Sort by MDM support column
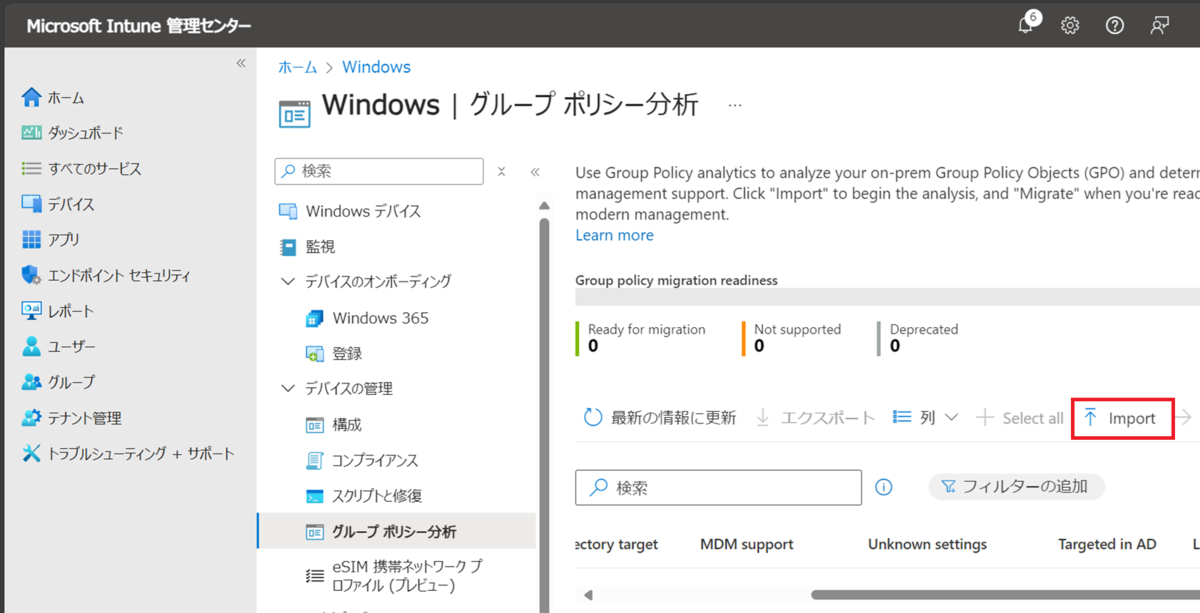1200x613 pixels. (x=746, y=544)
